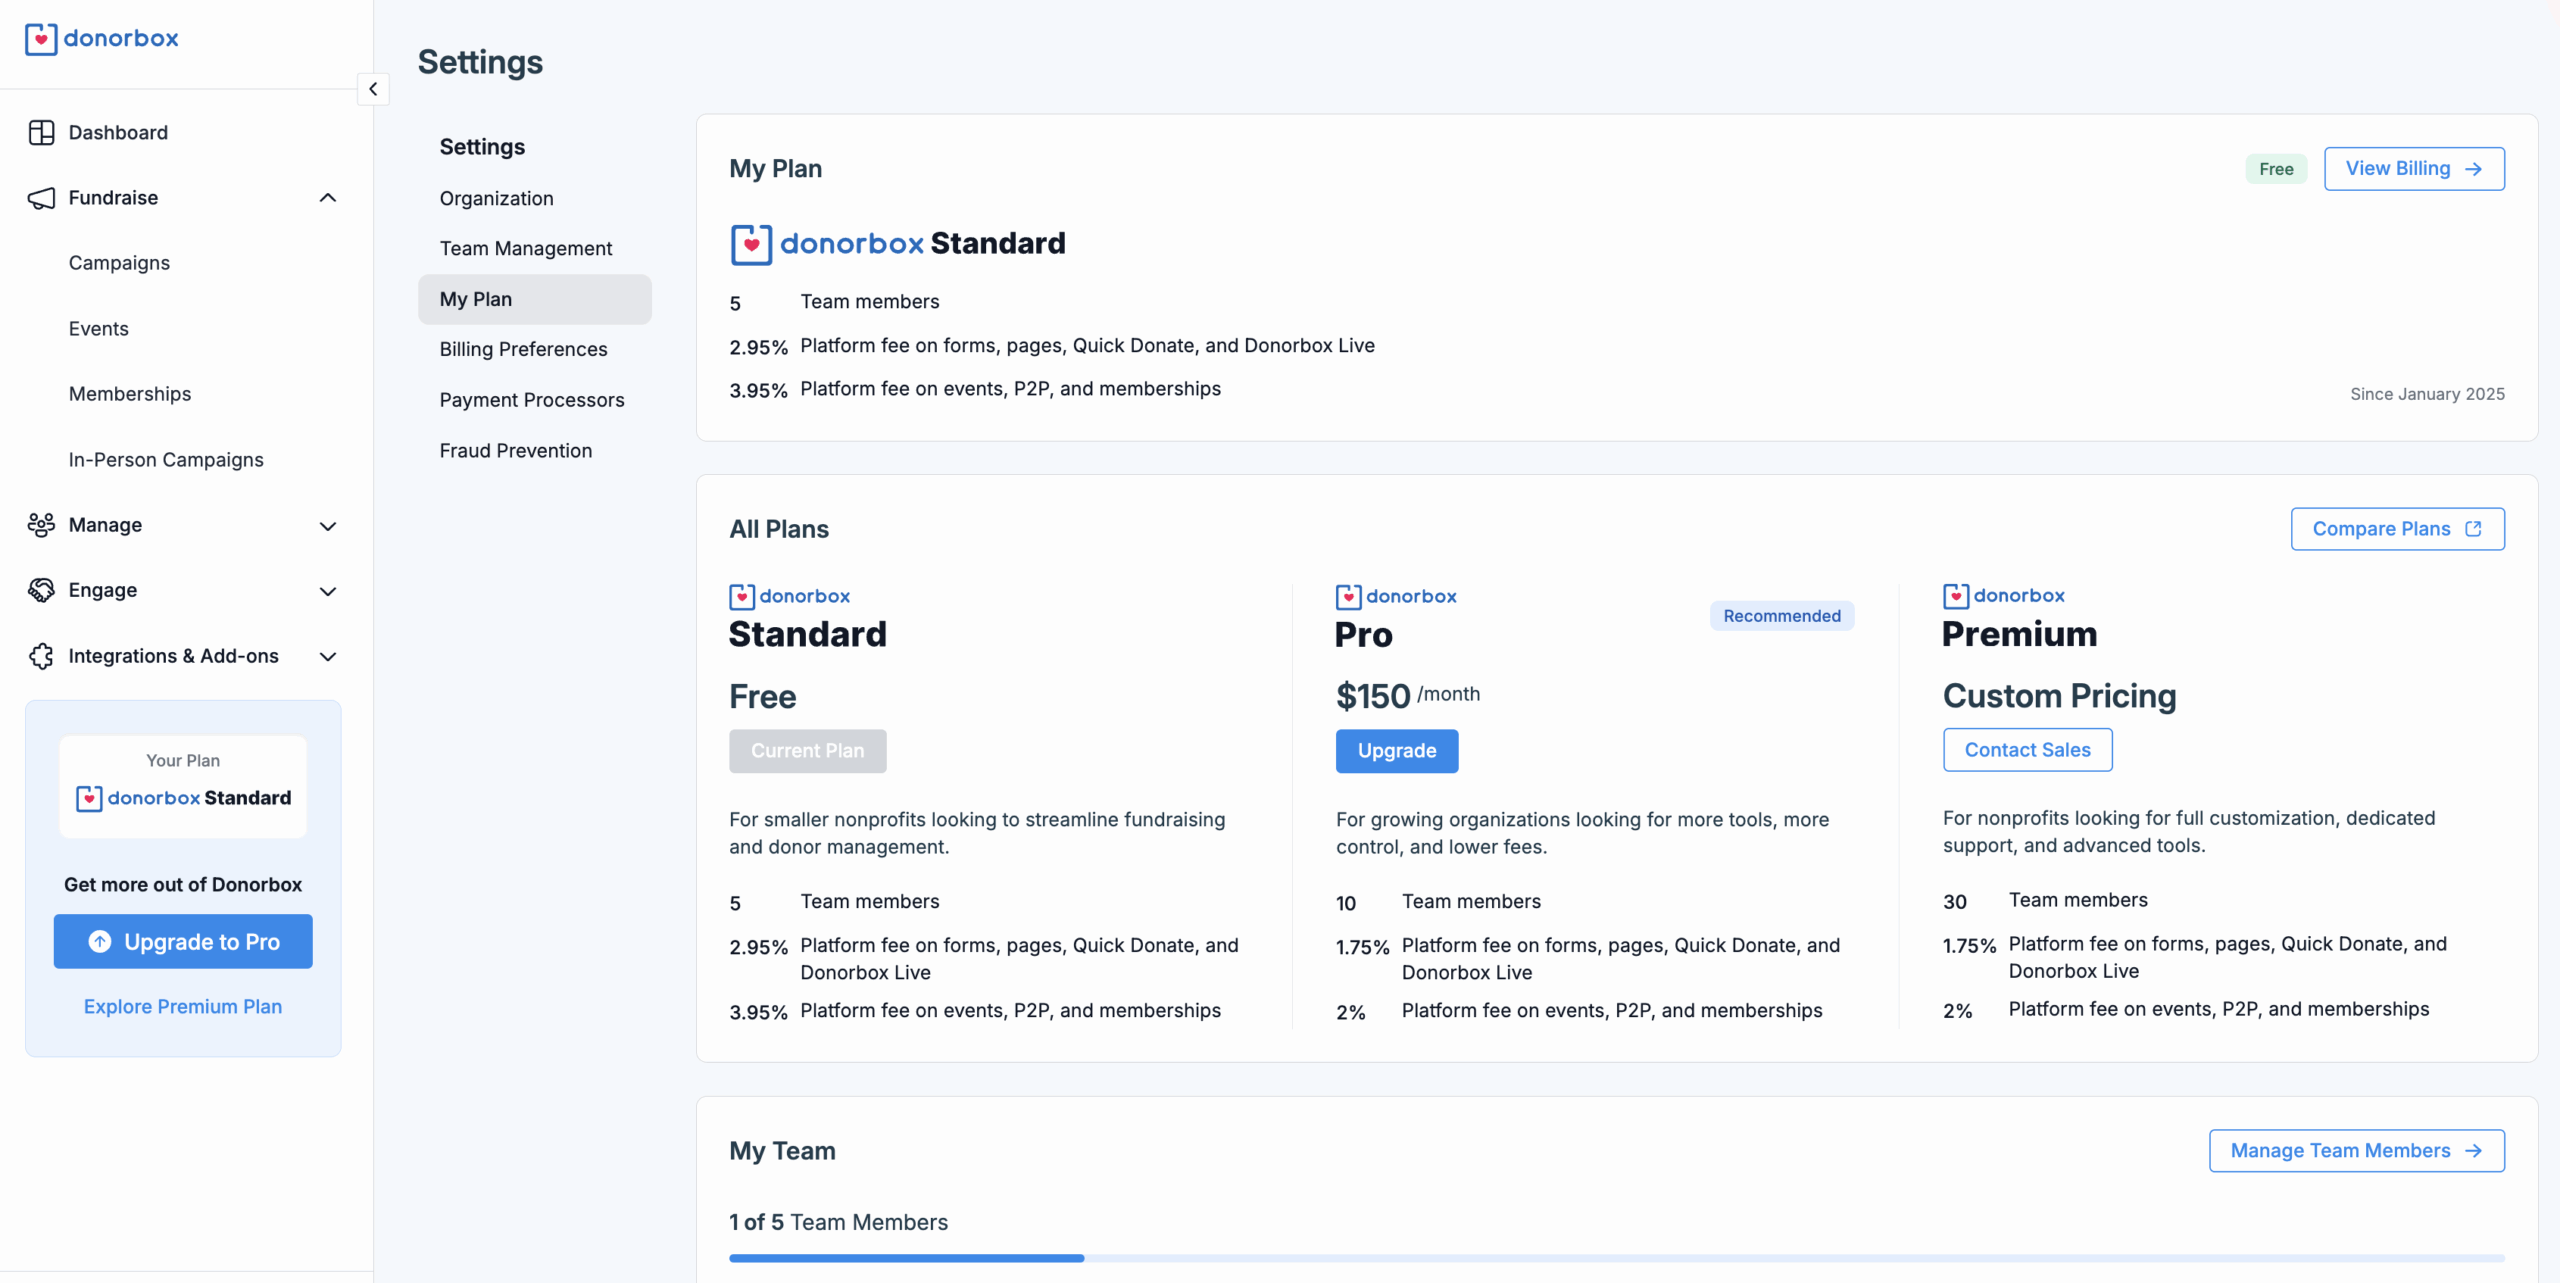
Task: Collapse the sidebar with the arrow icon
Action: coord(373,89)
